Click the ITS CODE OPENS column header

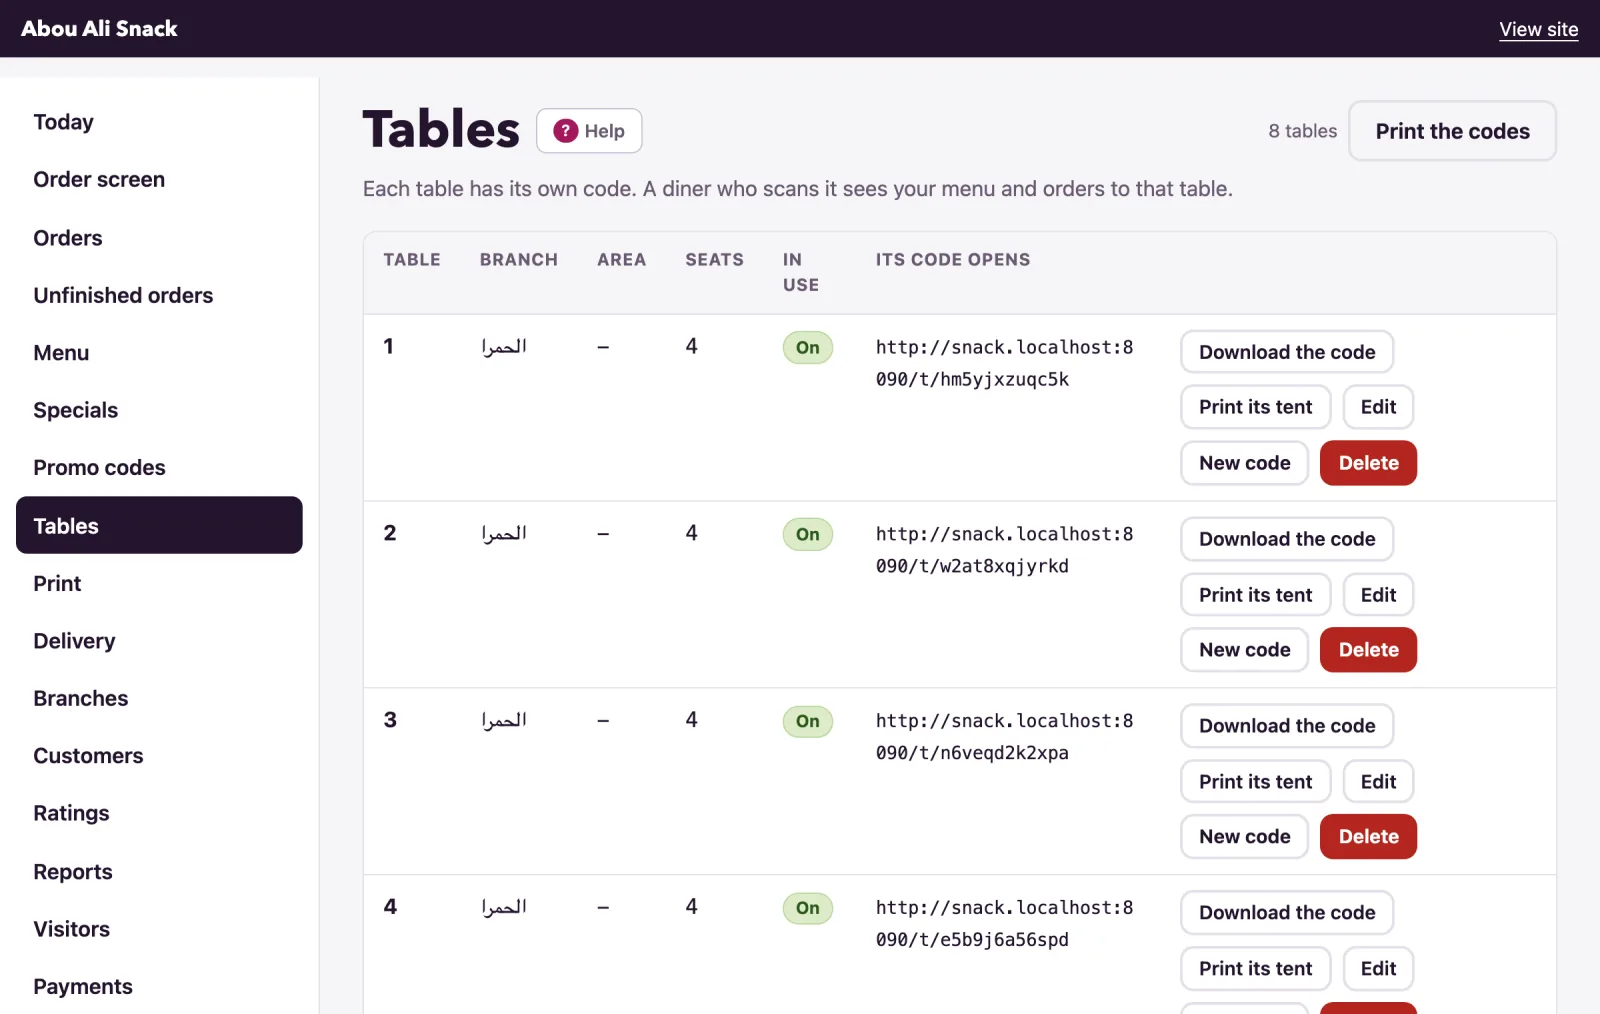(x=953, y=260)
